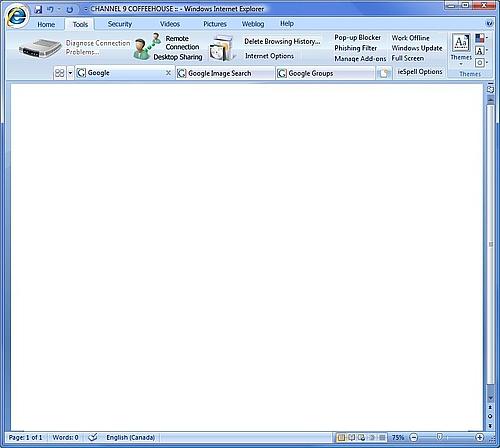Select the Tools ribbon tab
This screenshot has height=448, width=500.
80,24
